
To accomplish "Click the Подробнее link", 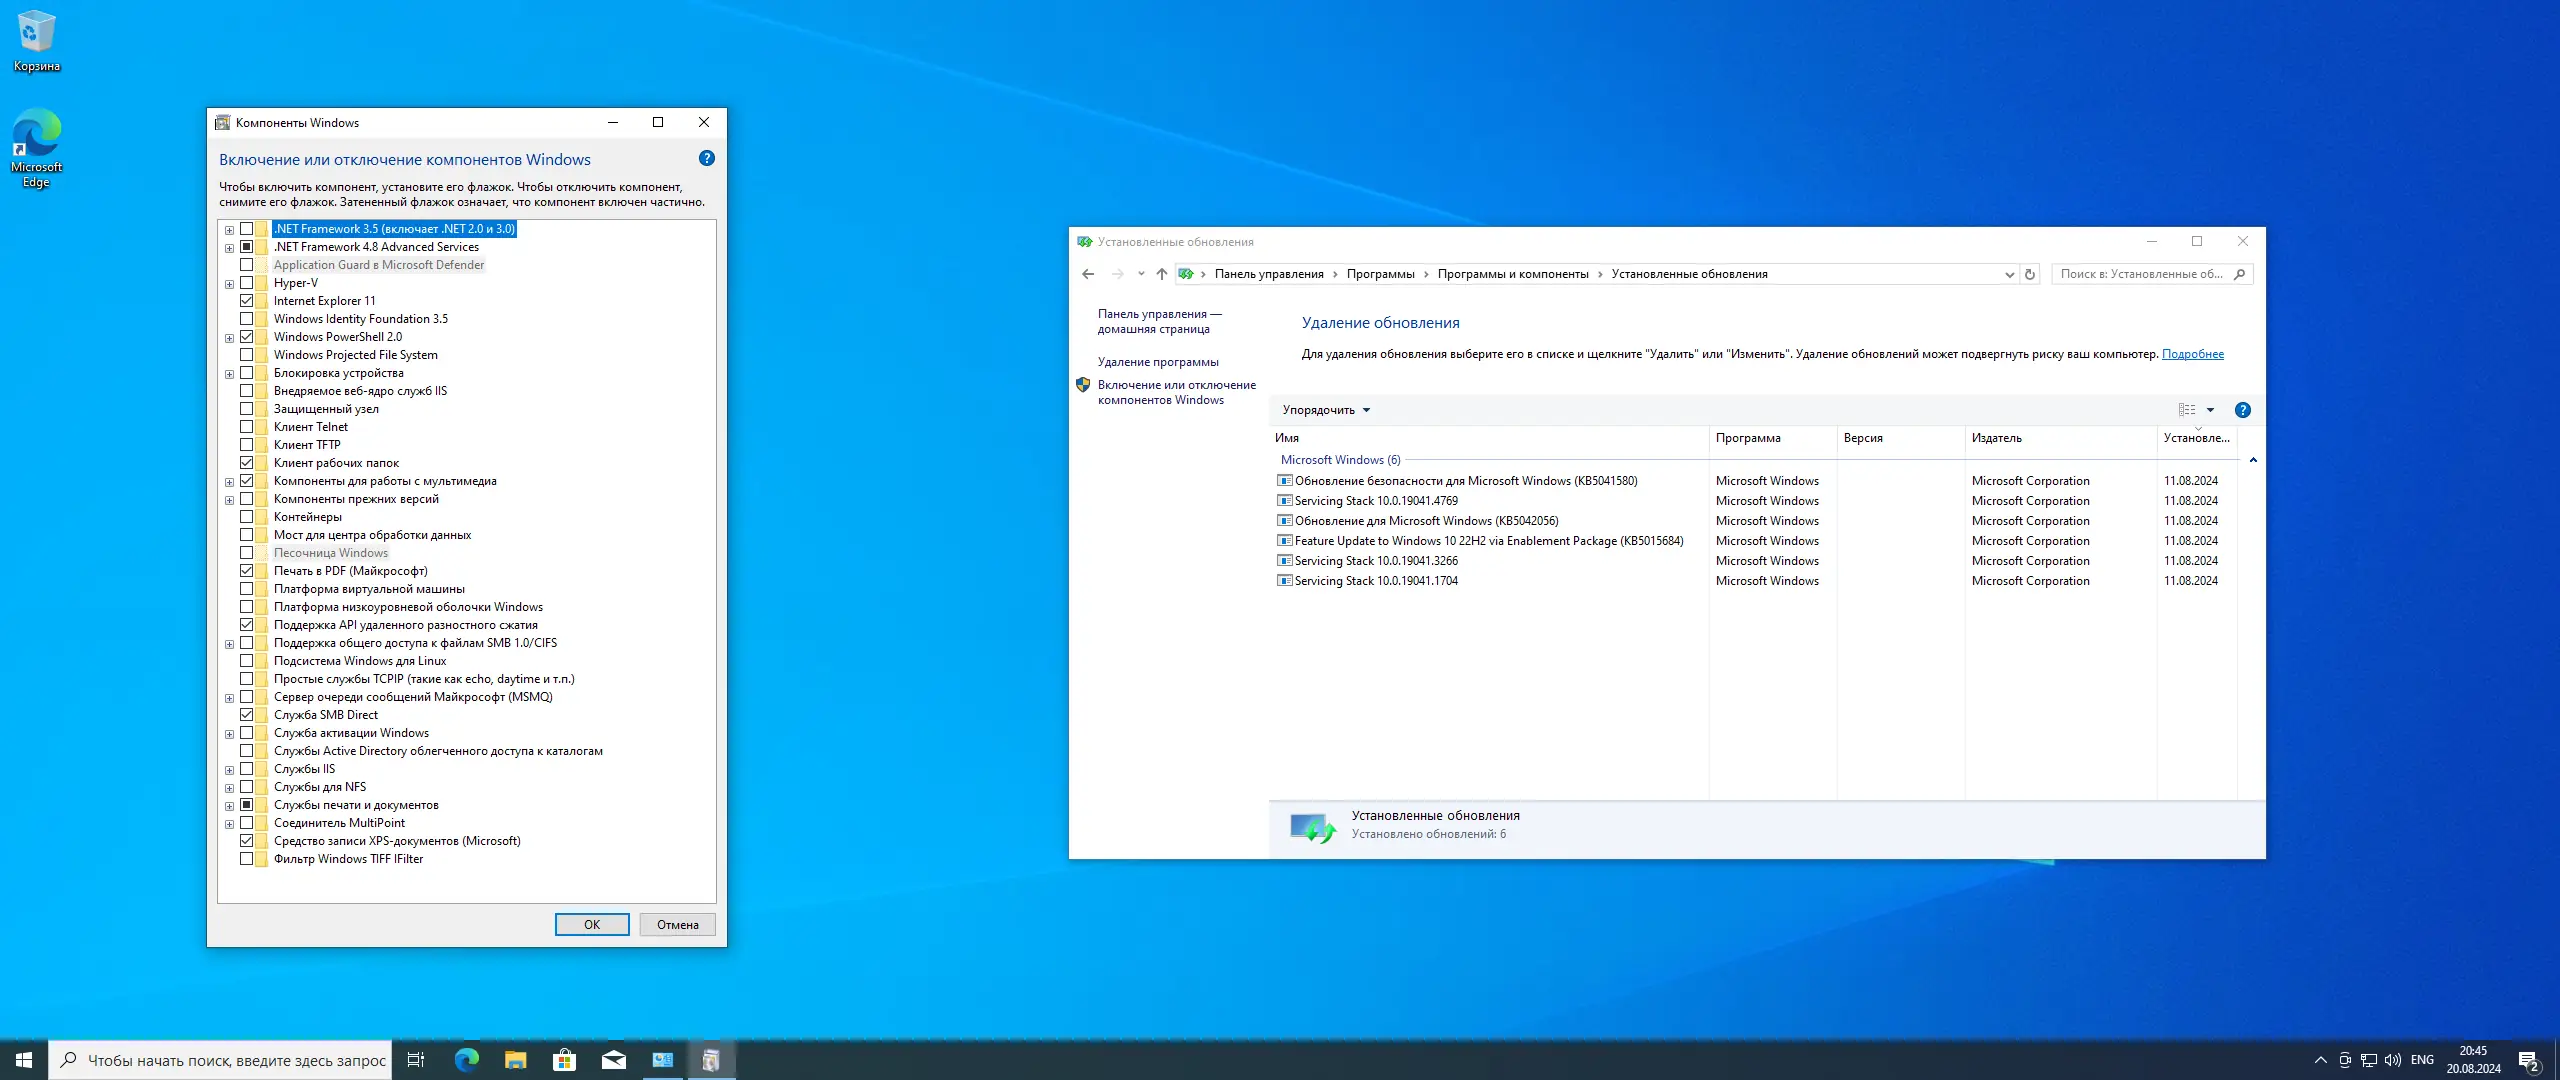I will pyautogui.click(x=2192, y=354).
